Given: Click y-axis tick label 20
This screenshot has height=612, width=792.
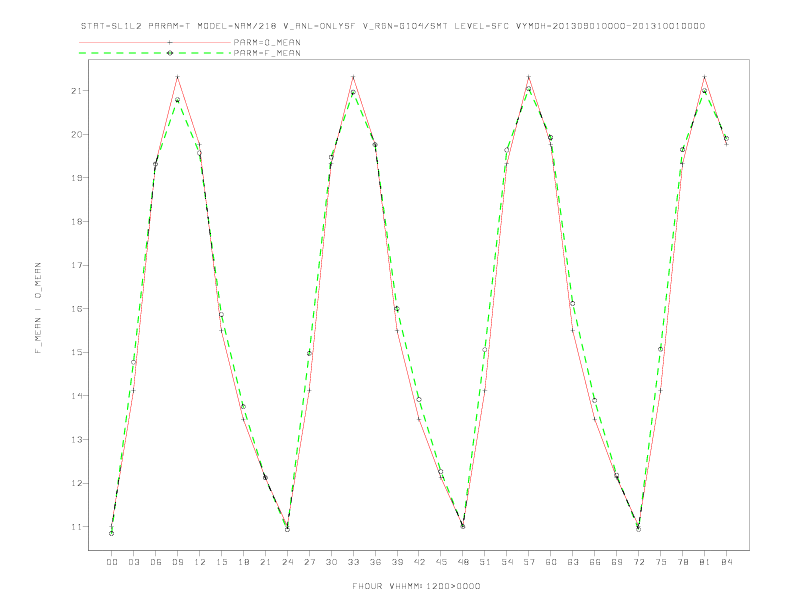Looking at the screenshot, I should point(77,134).
